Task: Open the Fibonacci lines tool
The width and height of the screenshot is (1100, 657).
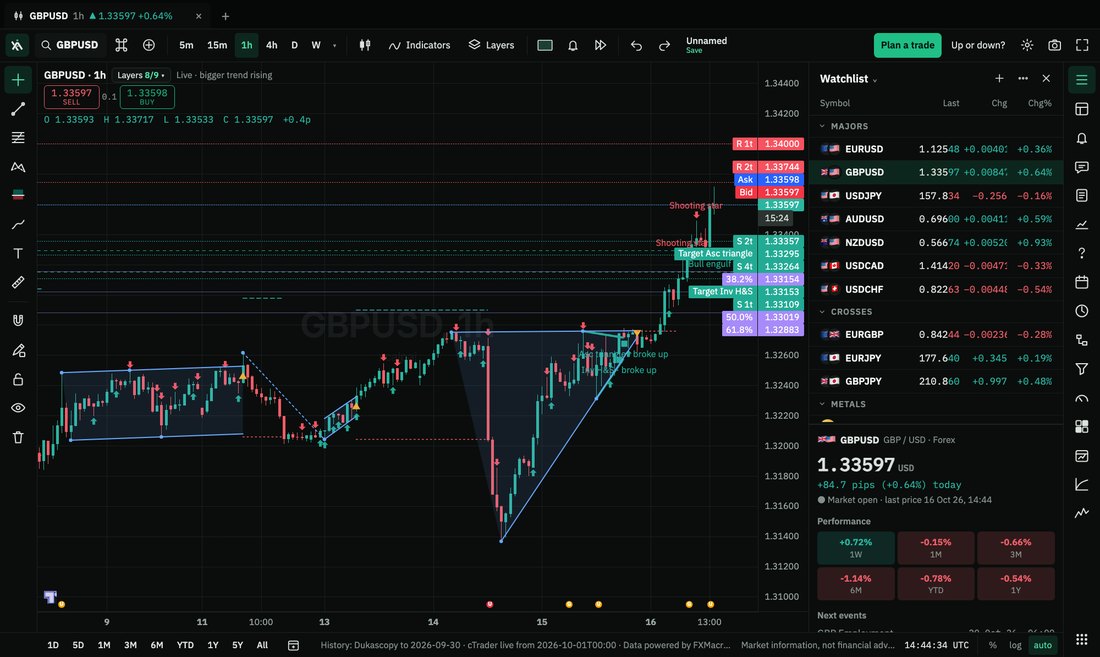Action: coord(18,137)
